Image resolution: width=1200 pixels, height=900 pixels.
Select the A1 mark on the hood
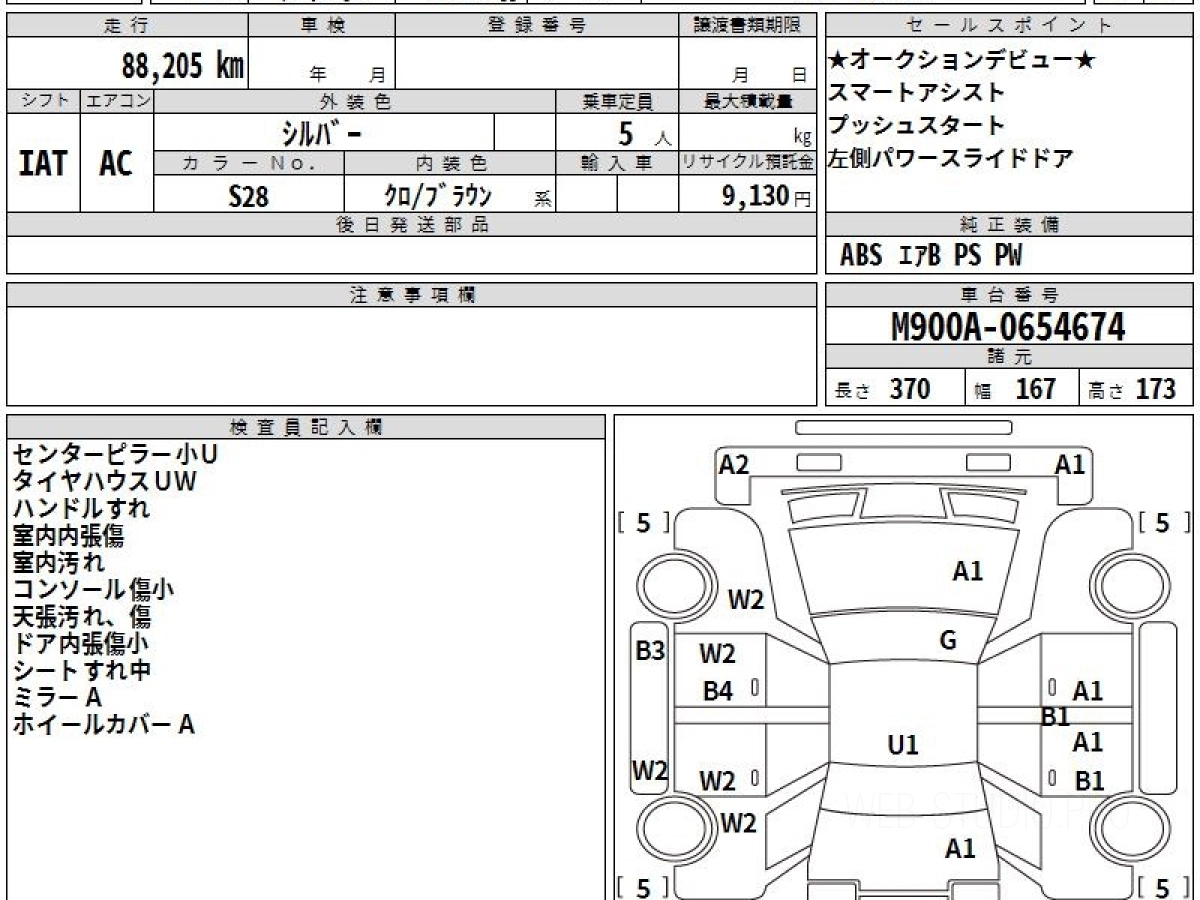[967, 571]
